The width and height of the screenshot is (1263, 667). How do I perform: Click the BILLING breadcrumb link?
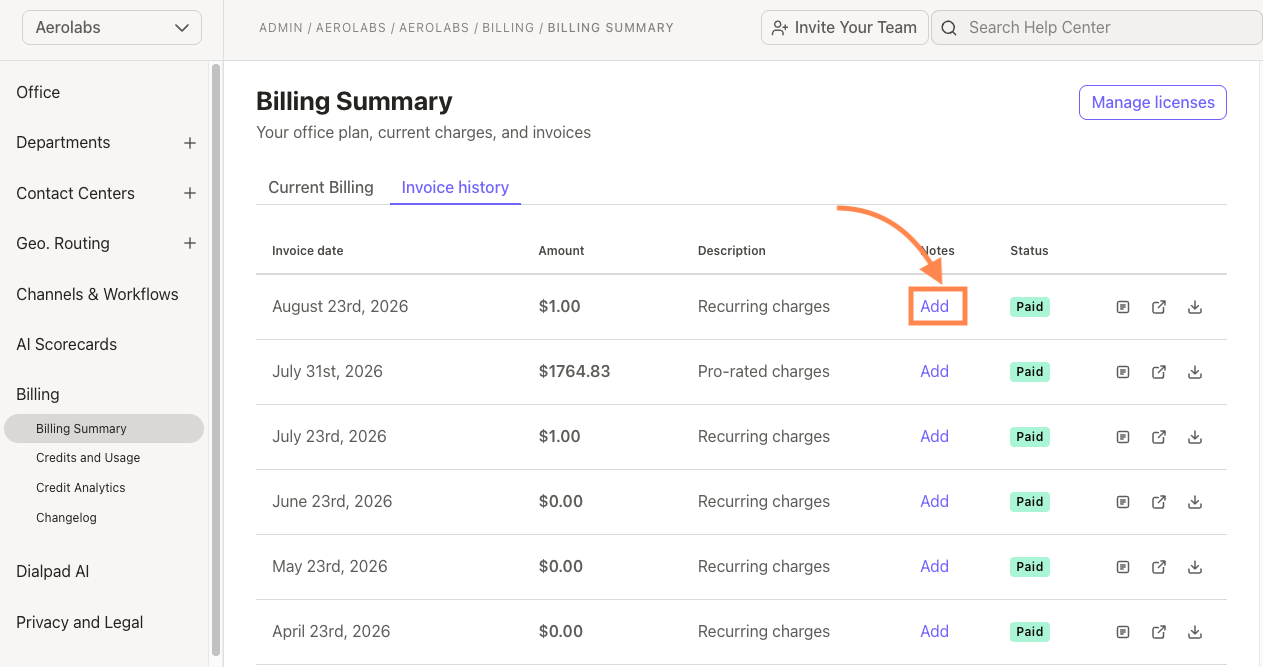tap(508, 28)
